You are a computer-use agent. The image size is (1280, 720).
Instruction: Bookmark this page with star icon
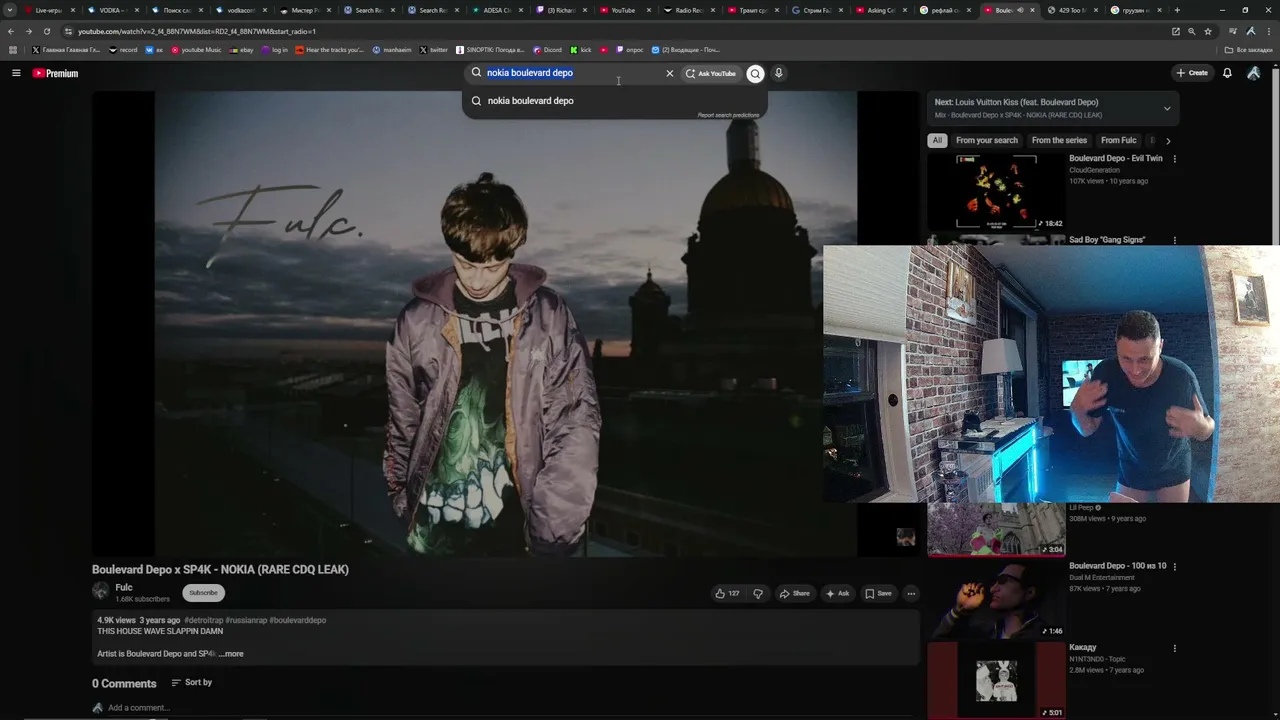click(x=1208, y=31)
